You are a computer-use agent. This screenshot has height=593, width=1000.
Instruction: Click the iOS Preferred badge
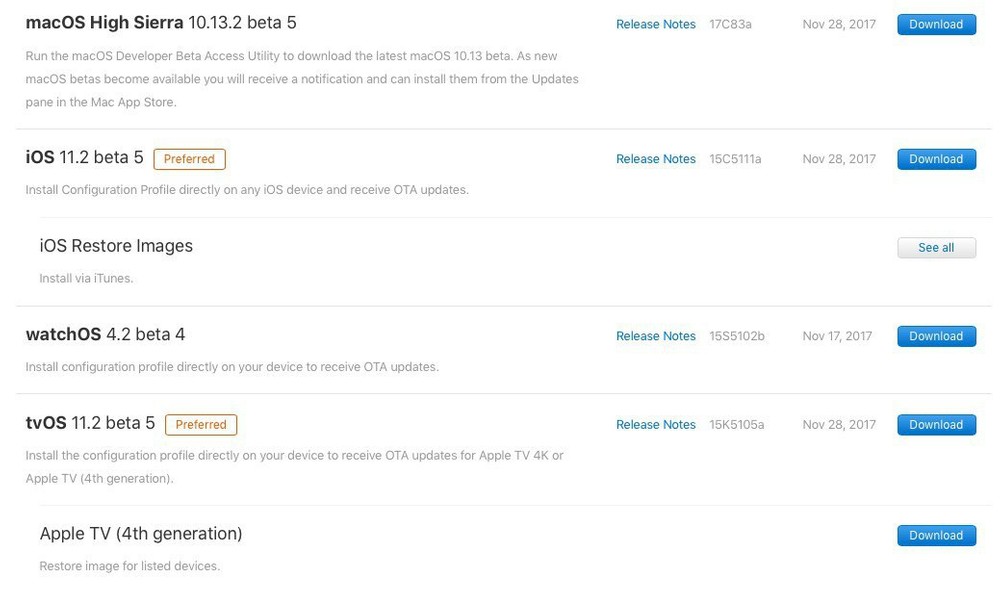(x=189, y=159)
